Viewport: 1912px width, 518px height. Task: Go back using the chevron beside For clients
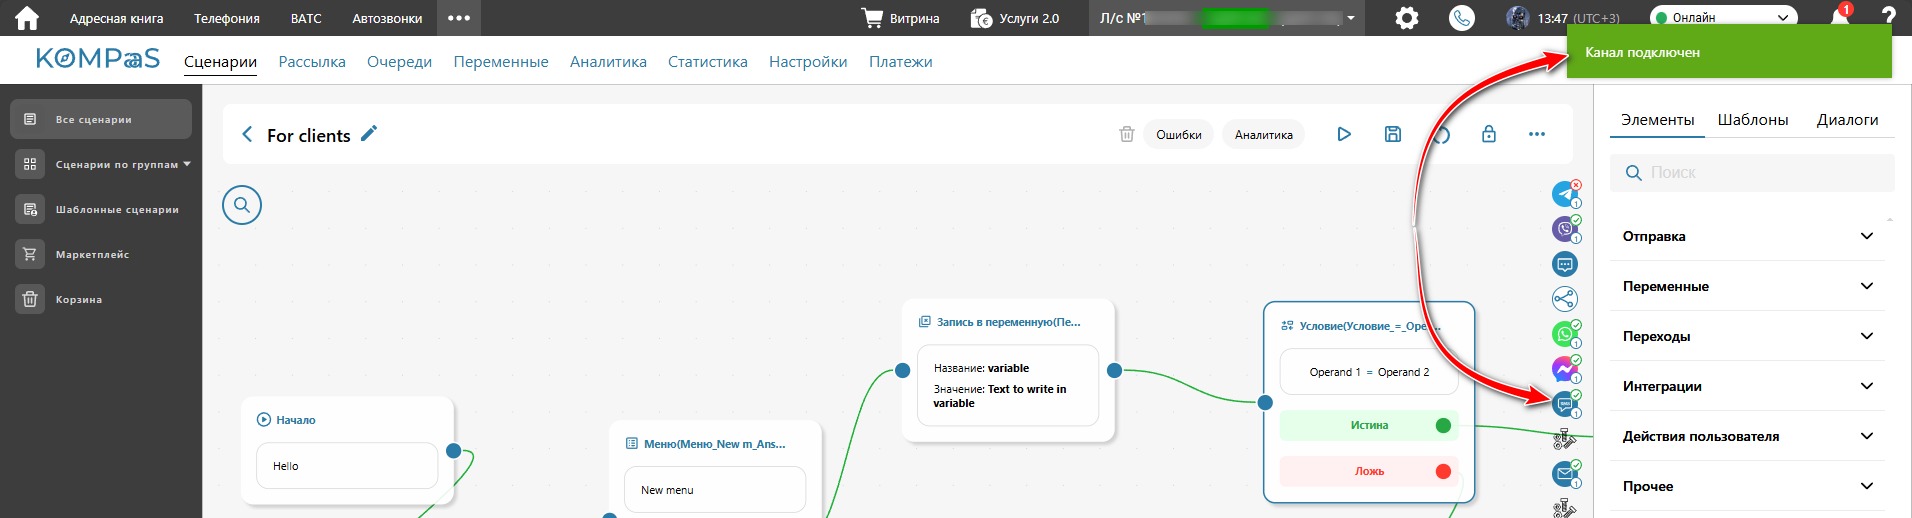247,134
